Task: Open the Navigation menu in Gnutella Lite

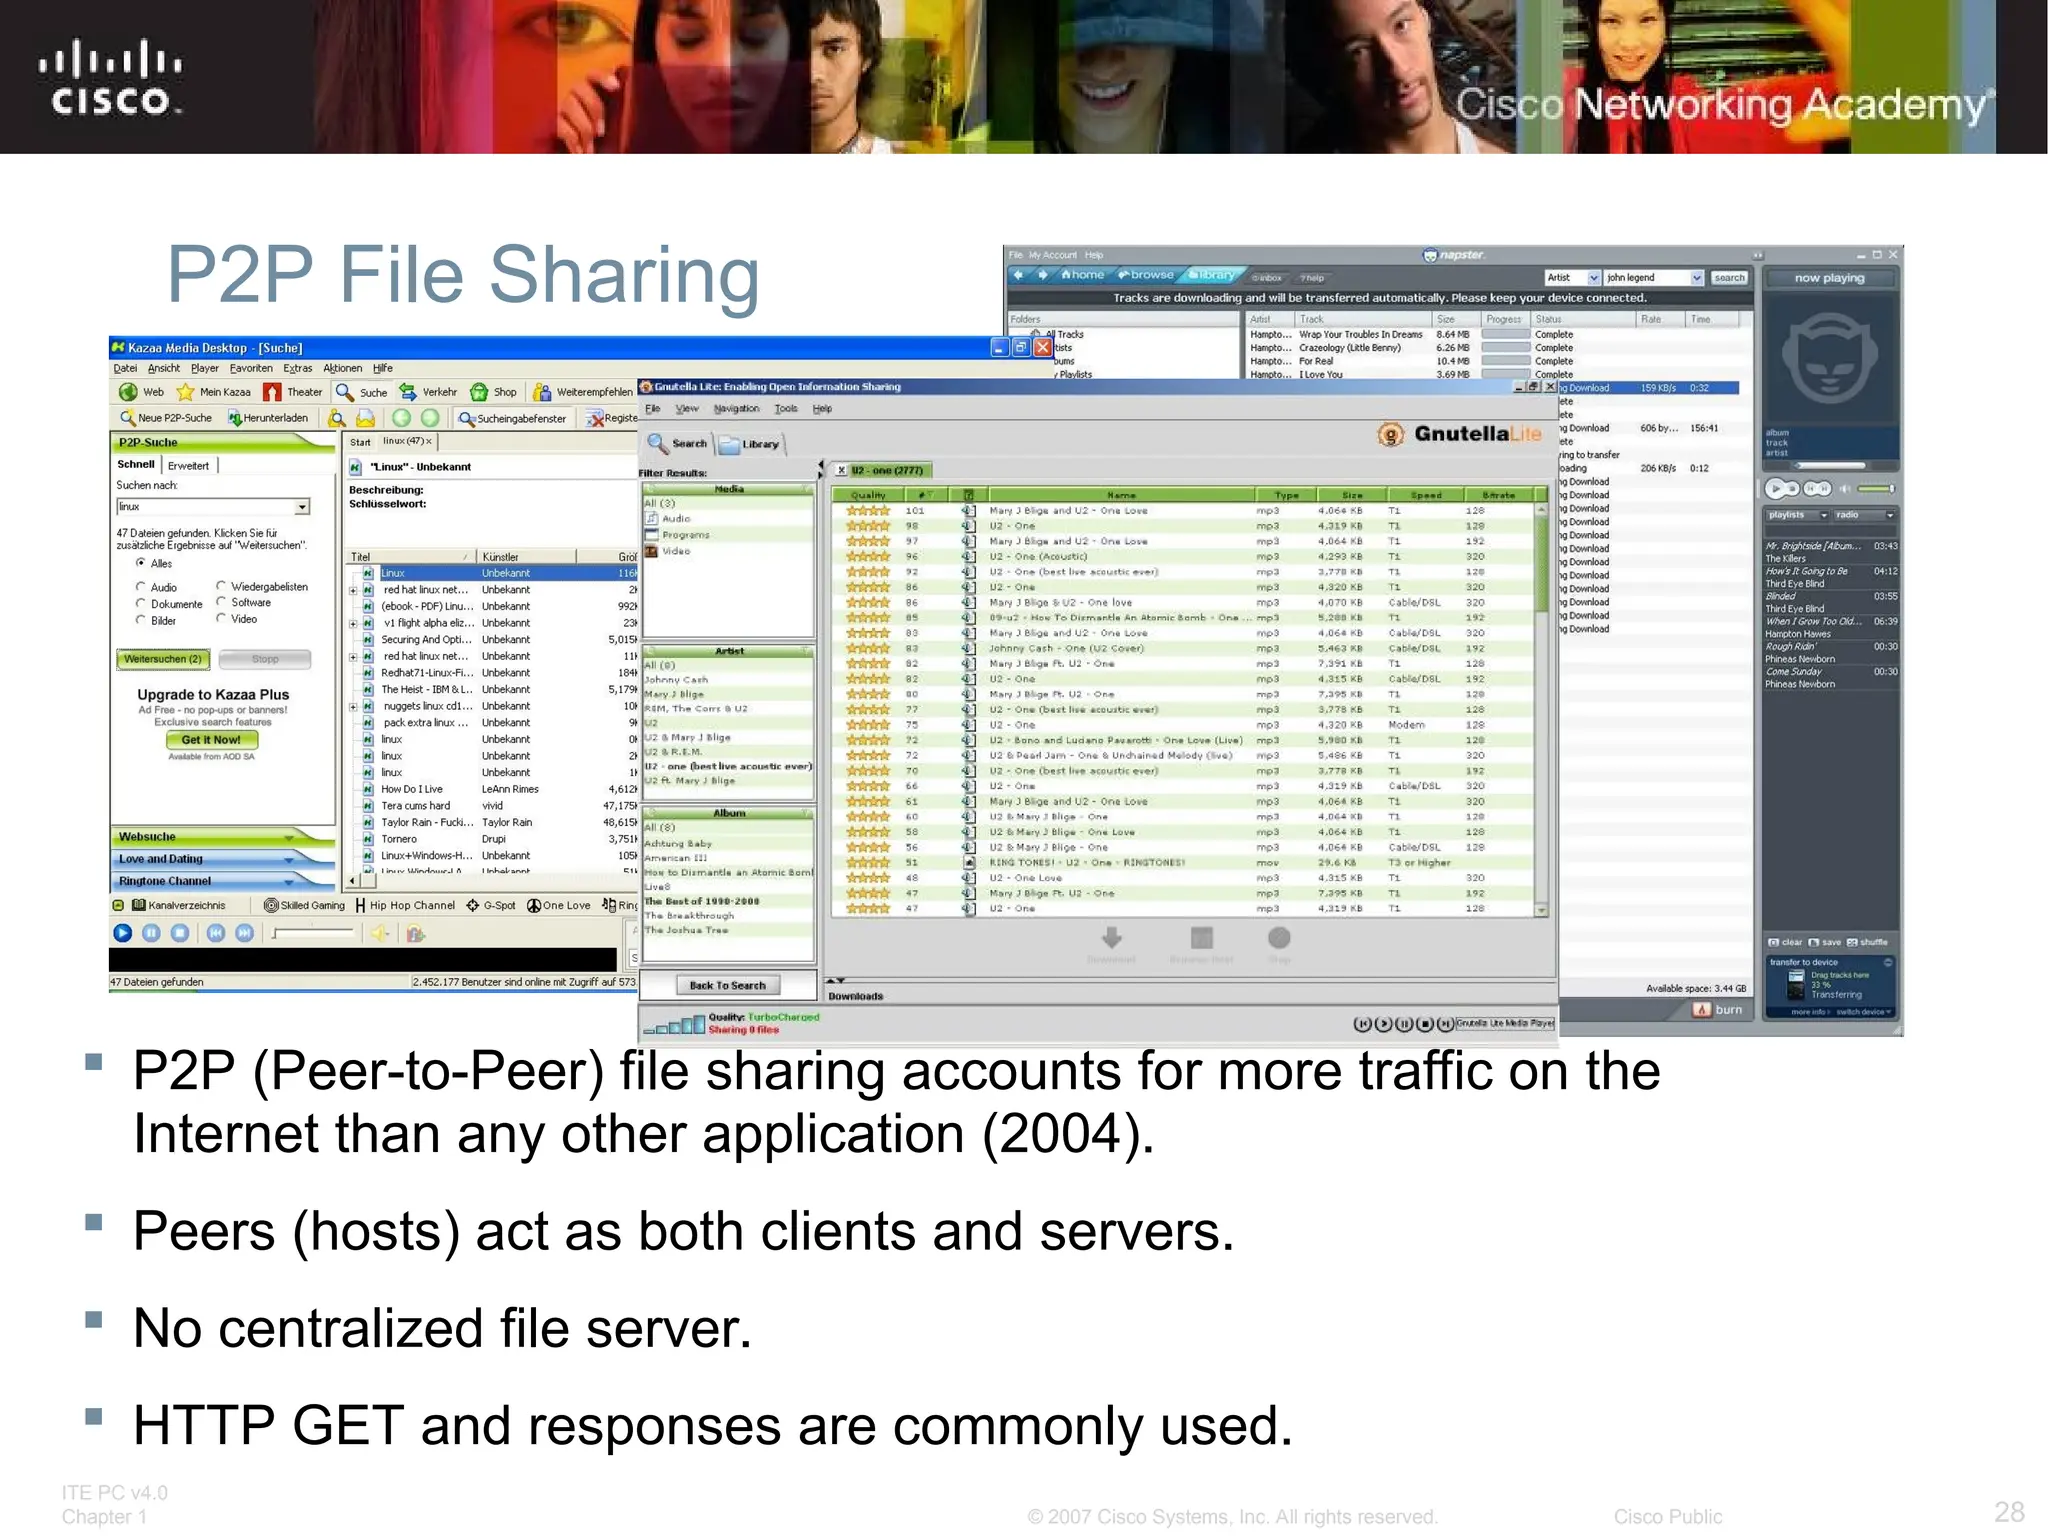Action: [x=736, y=408]
